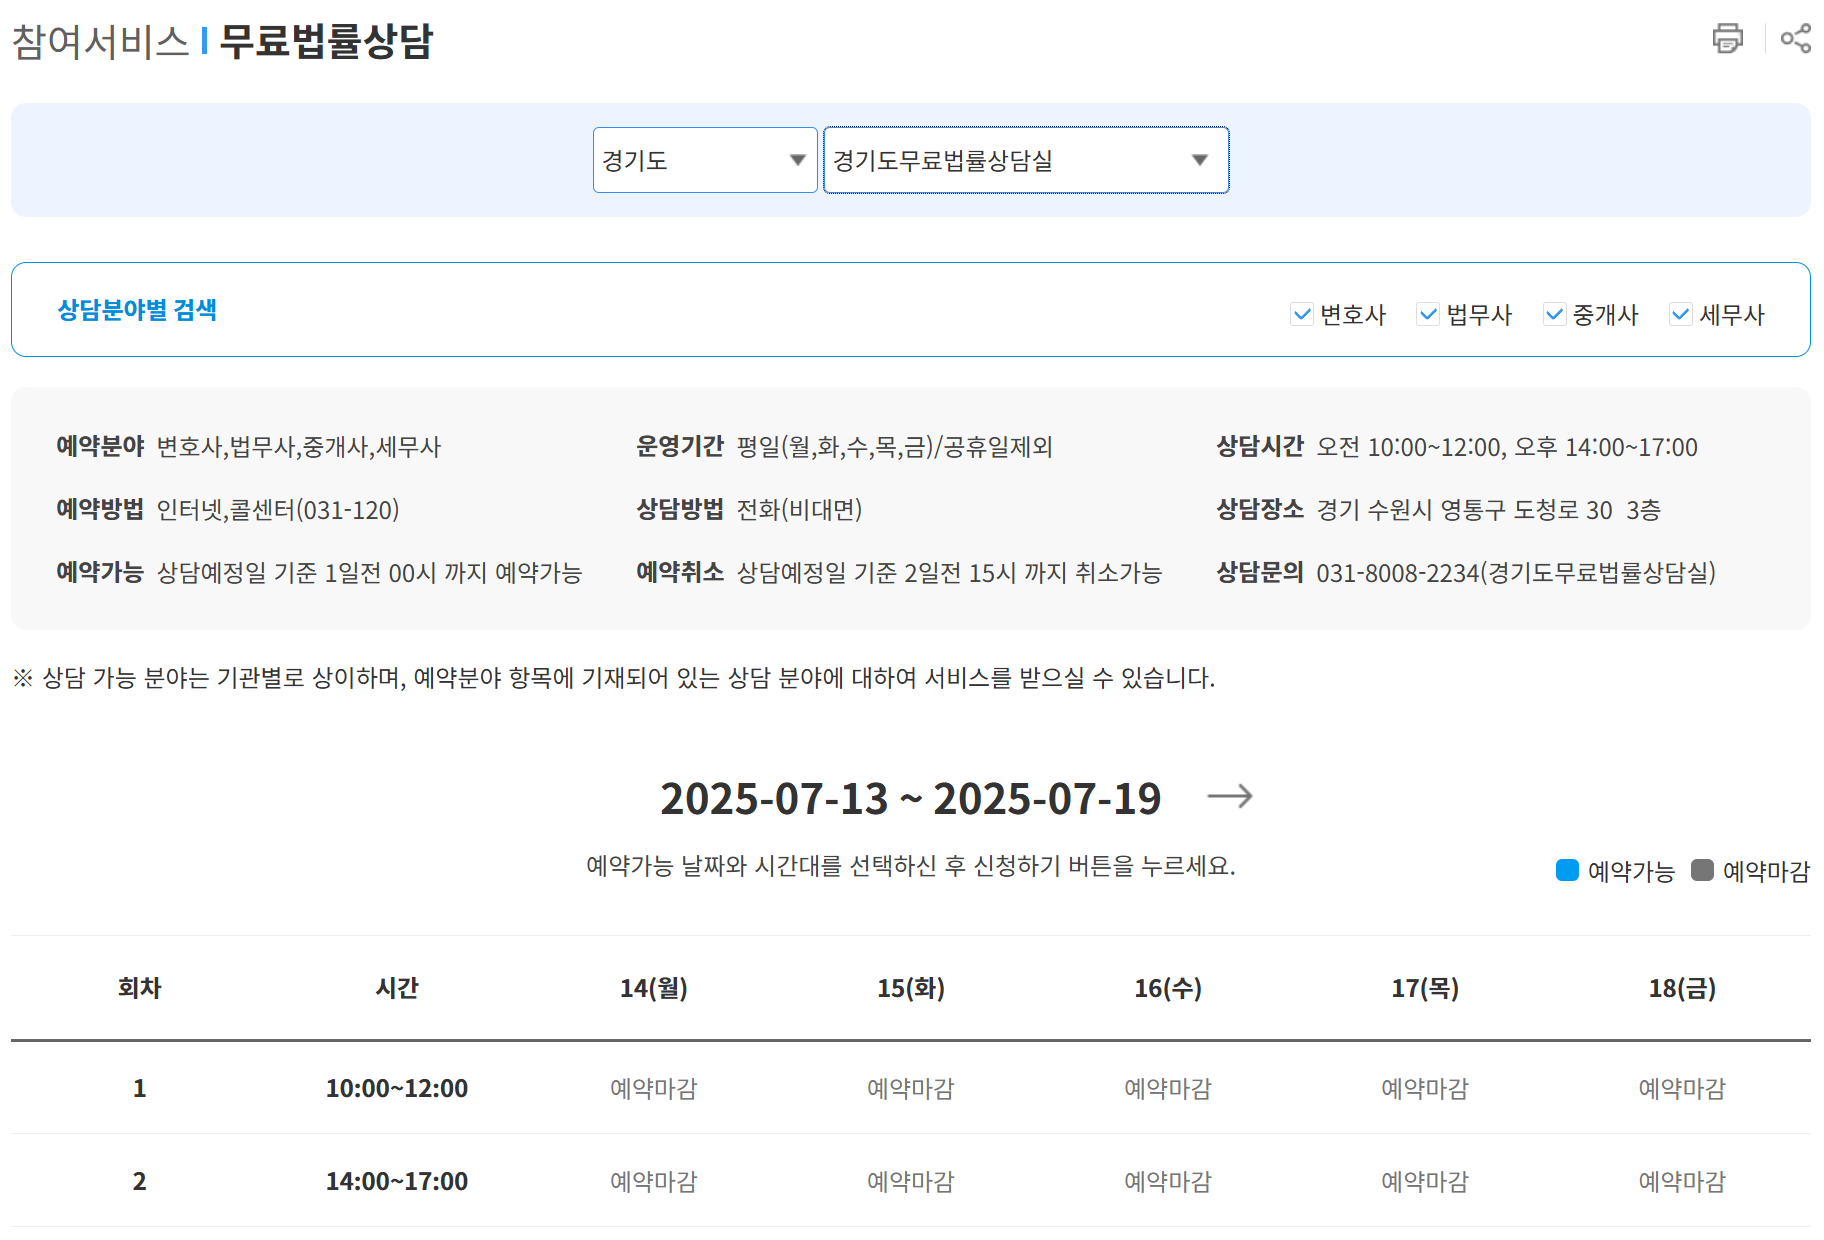The height and width of the screenshot is (1240, 1824).
Task: Click the address 경기 수원시 영통구 도청로 30
Action: coord(1465,510)
